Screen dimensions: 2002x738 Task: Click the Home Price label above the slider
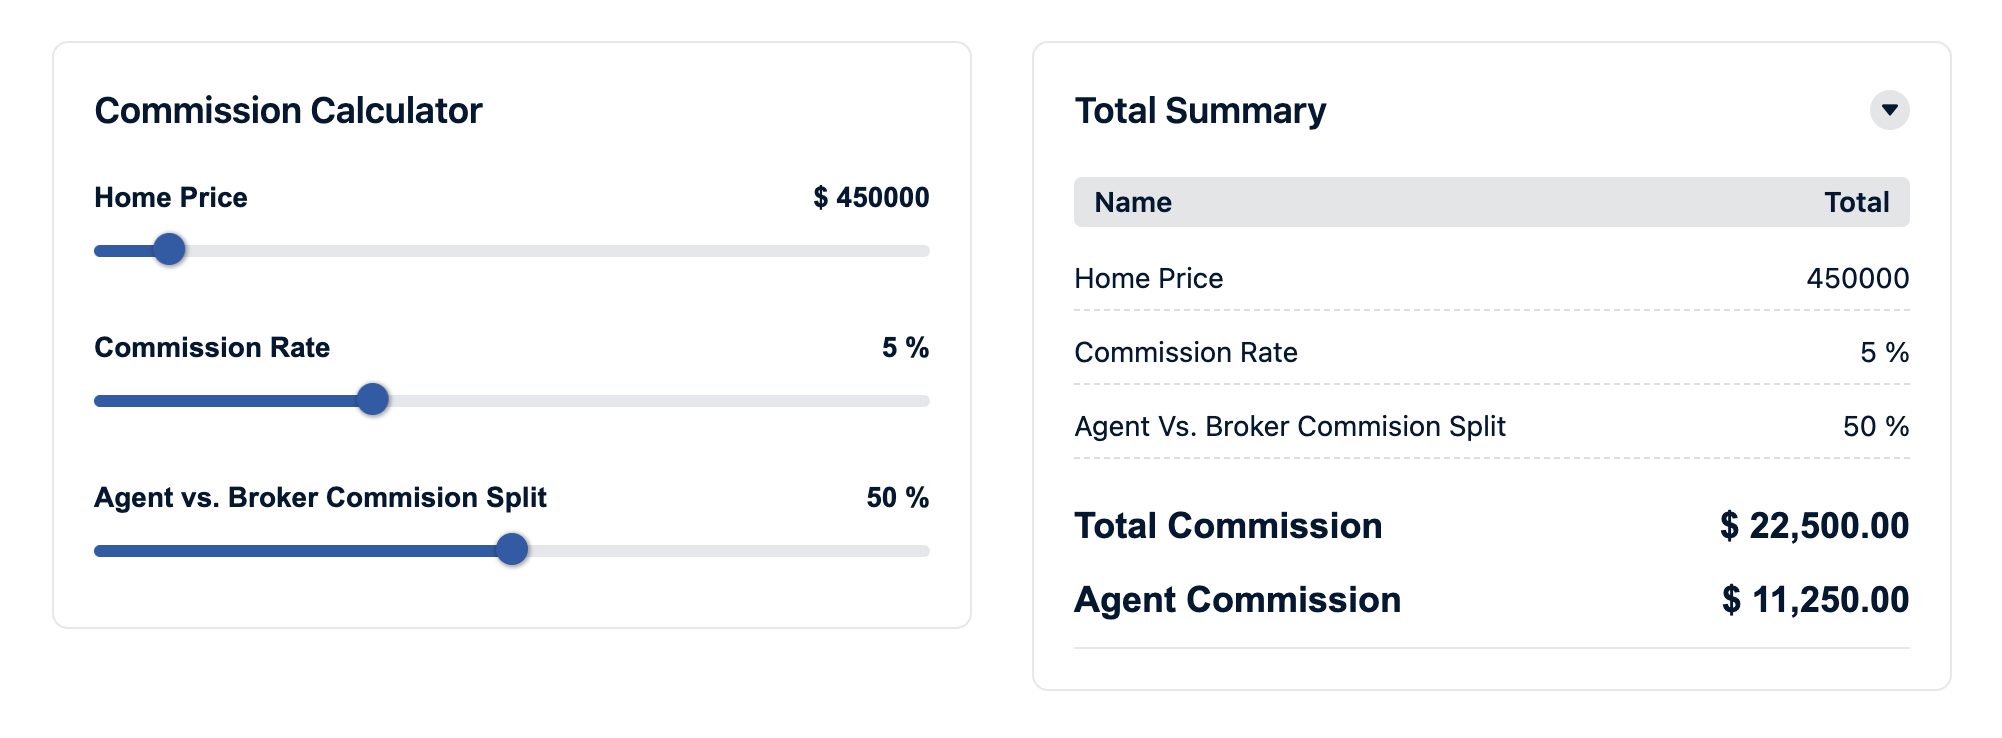(x=171, y=198)
